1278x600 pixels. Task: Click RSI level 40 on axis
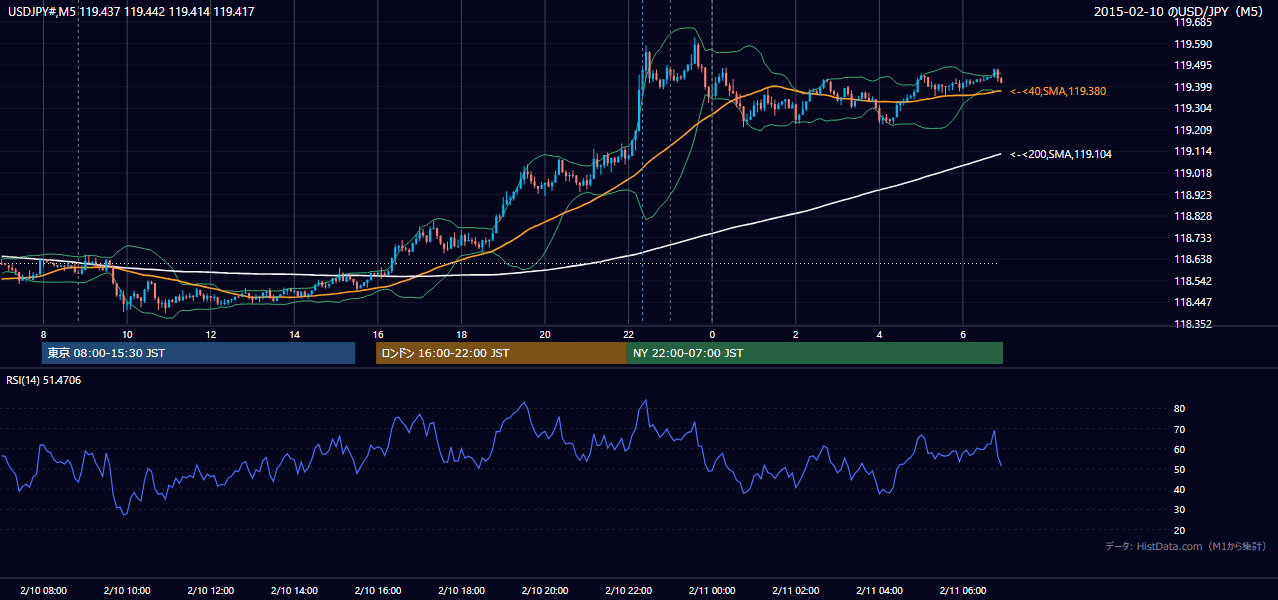tap(1180, 490)
